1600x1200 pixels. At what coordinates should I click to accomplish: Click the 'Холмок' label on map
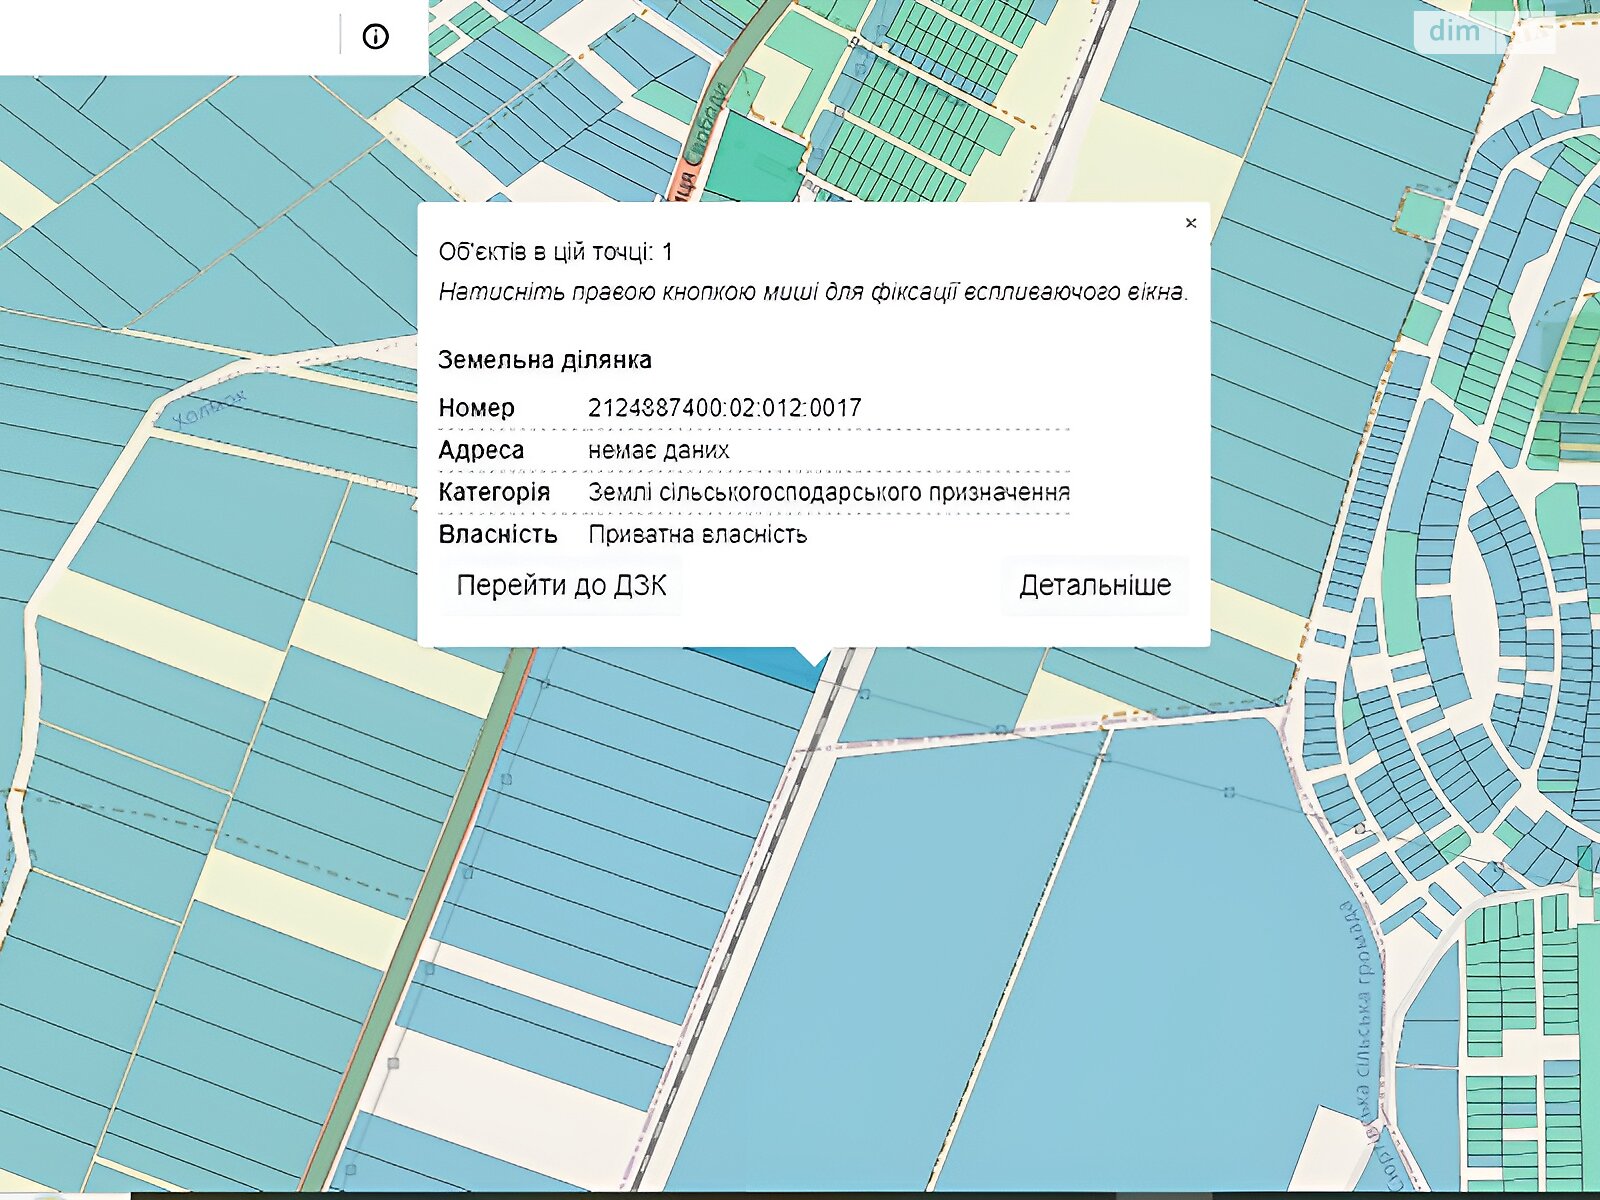point(208,409)
